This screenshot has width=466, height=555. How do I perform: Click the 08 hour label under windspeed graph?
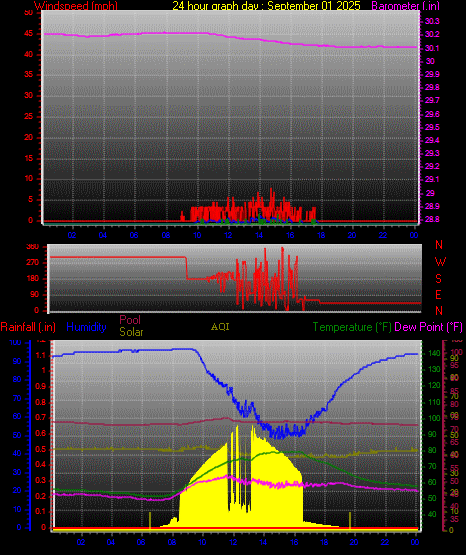pyautogui.click(x=166, y=235)
